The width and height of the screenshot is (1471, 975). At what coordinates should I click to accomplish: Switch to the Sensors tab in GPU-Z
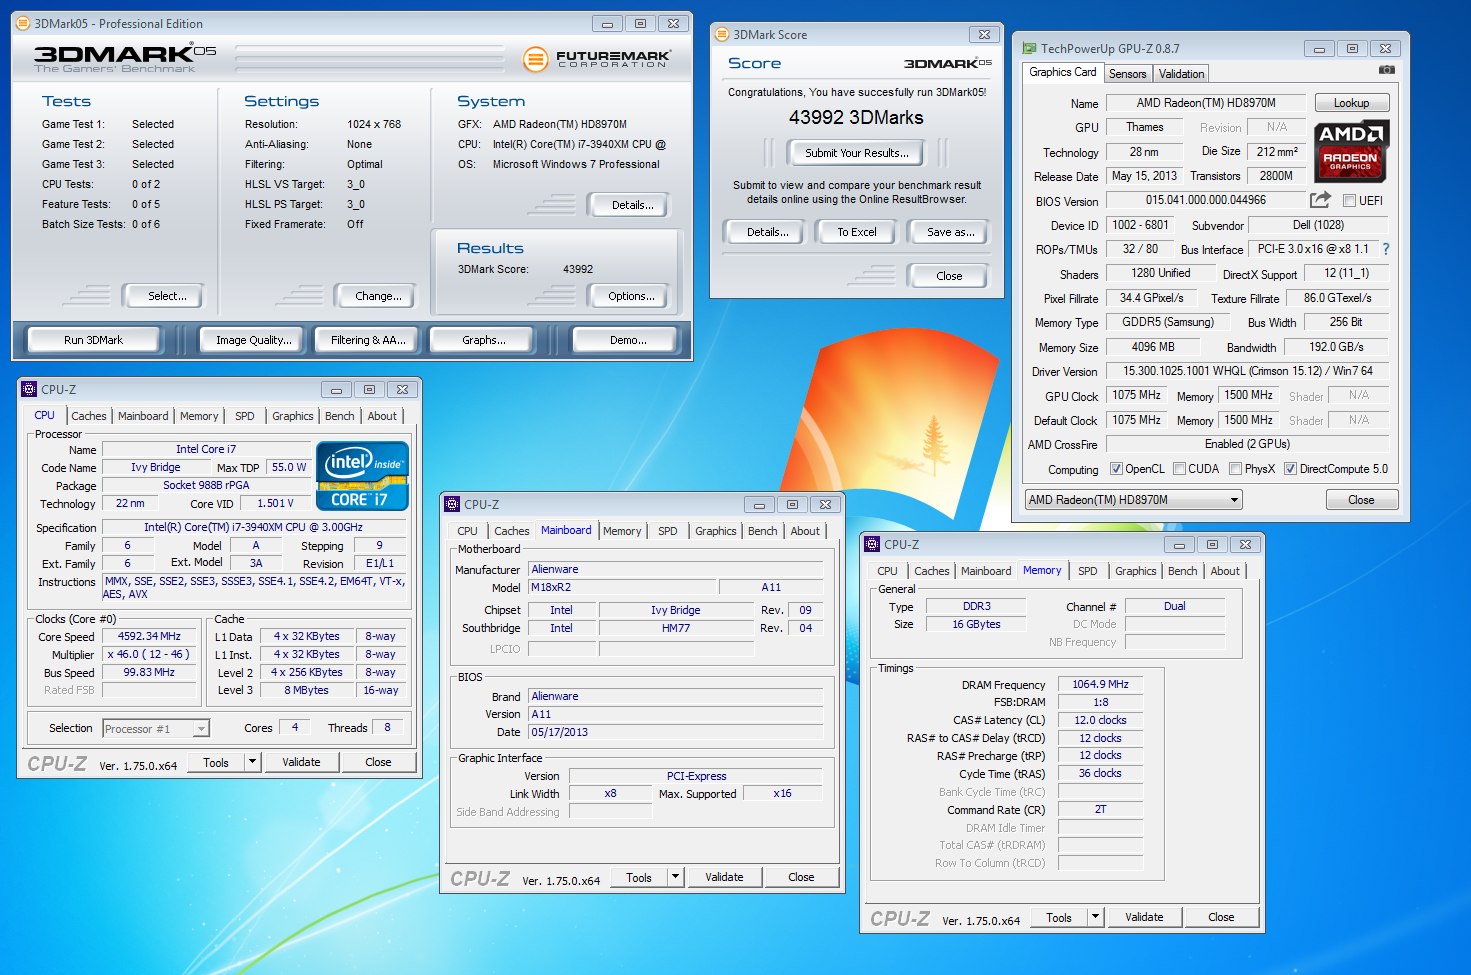(1127, 74)
